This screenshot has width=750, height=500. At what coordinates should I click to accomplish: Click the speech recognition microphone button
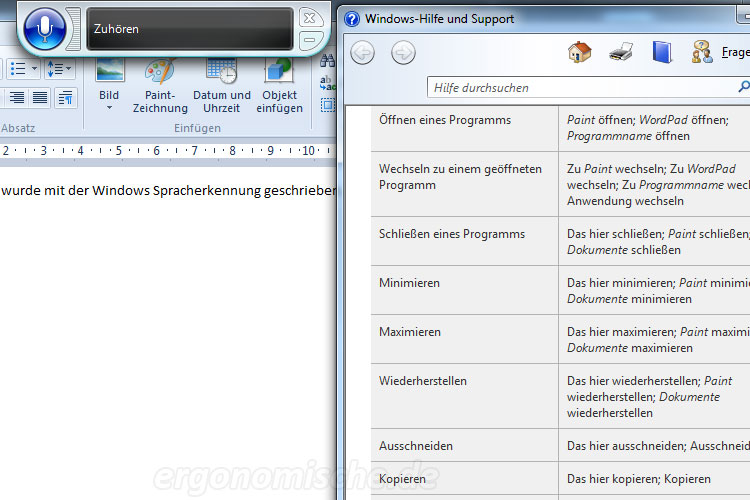pyautogui.click(x=44, y=28)
